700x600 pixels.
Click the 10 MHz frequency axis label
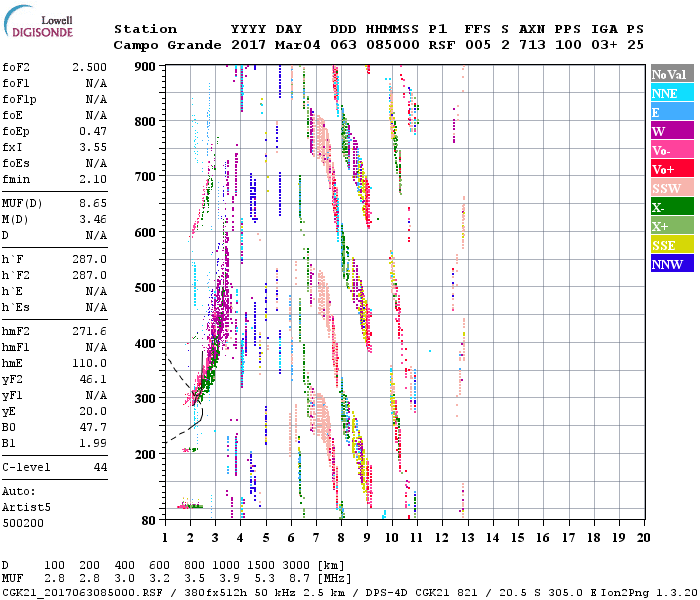coord(392,538)
